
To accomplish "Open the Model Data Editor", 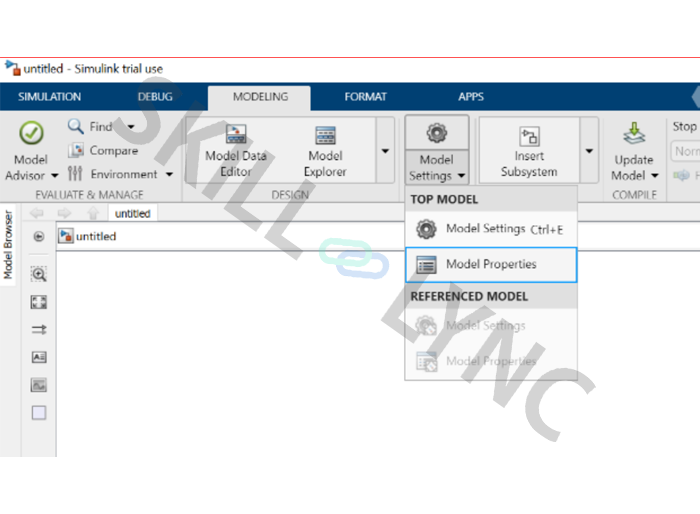I will pos(236,135).
